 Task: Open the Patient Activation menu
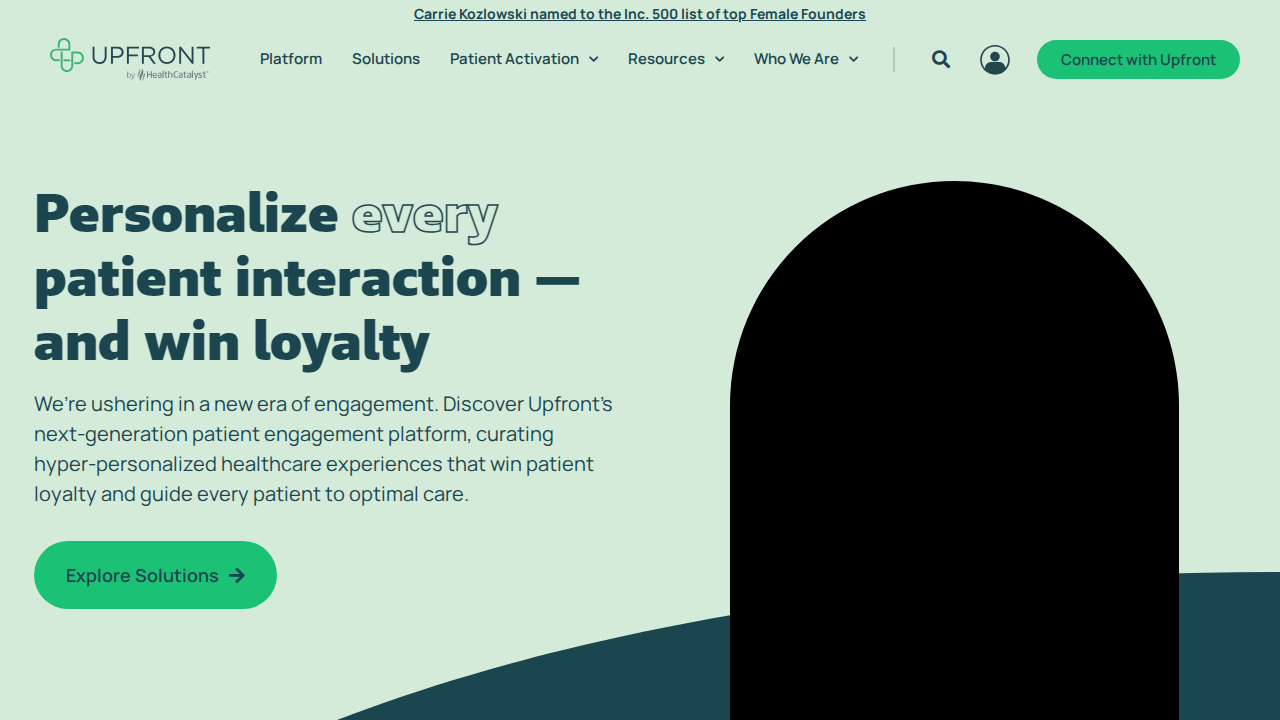click(514, 59)
